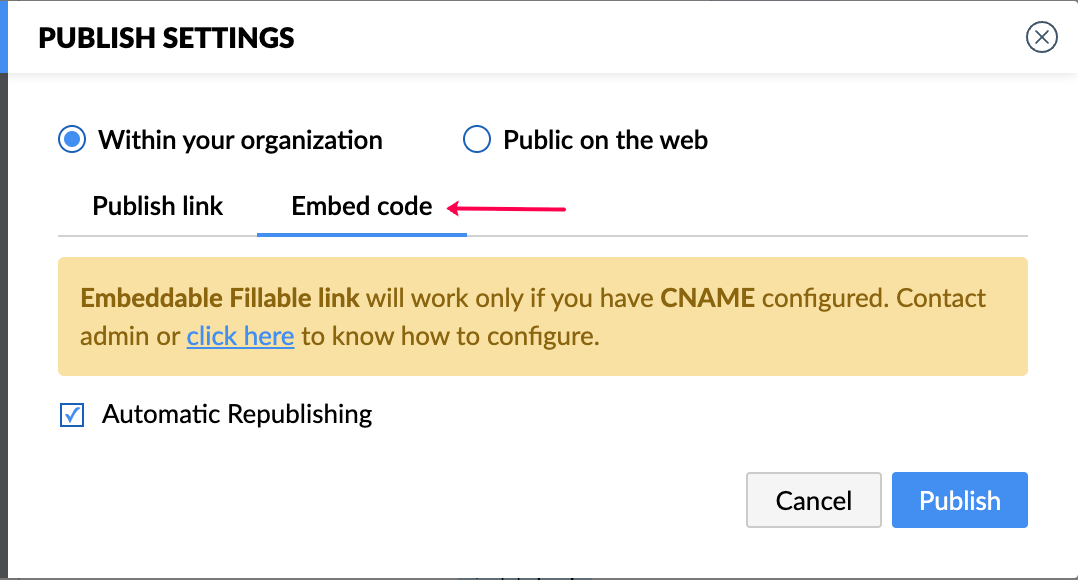Hit the blue Publish button
Screen dimensions: 1078x580
(x=960, y=500)
